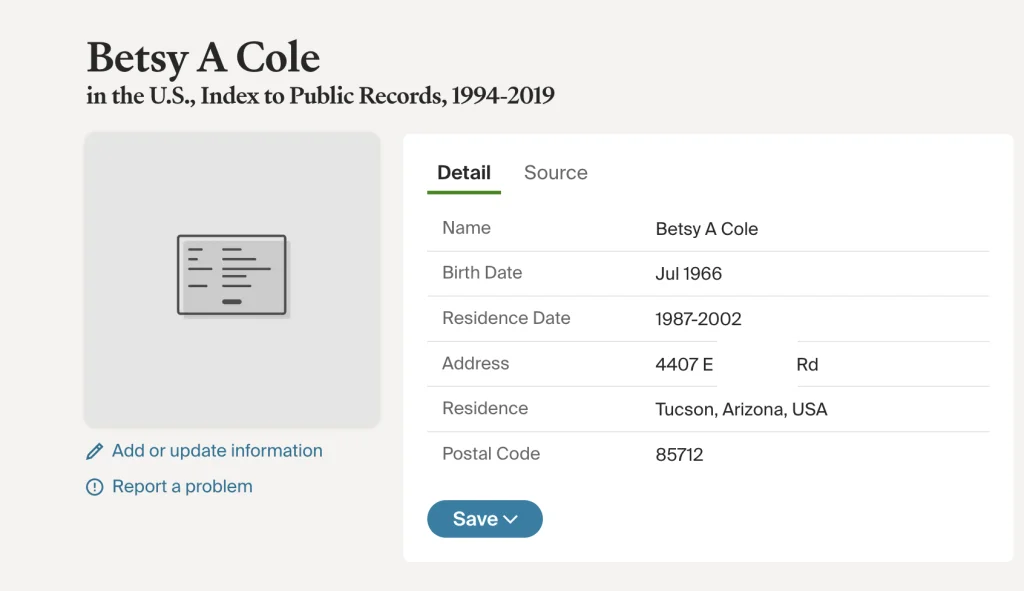Click the Index to Public Records subtitle
The height and width of the screenshot is (591, 1024).
point(320,97)
